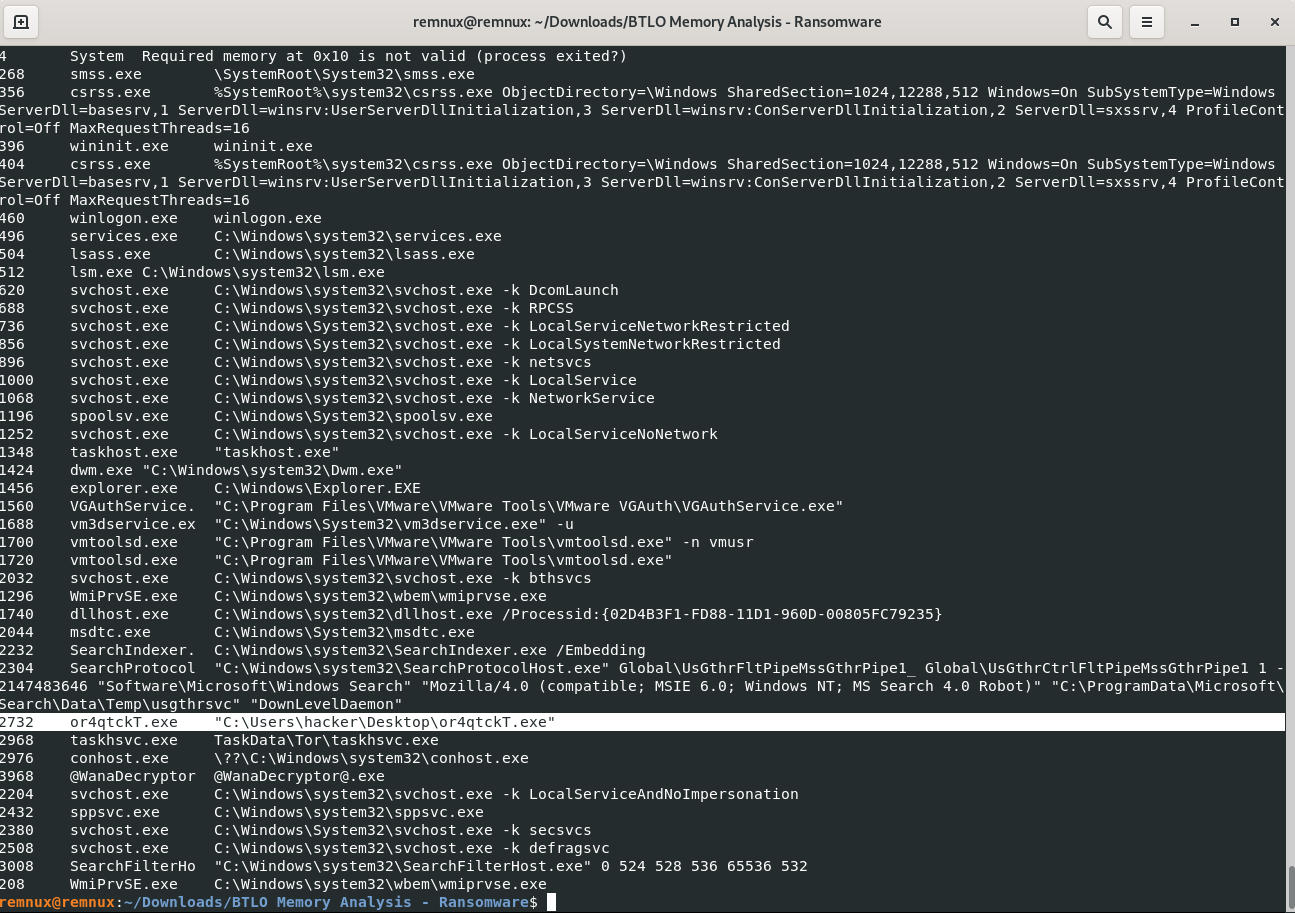Click the explorer.exe process name
1295x913 pixels.
124,488
